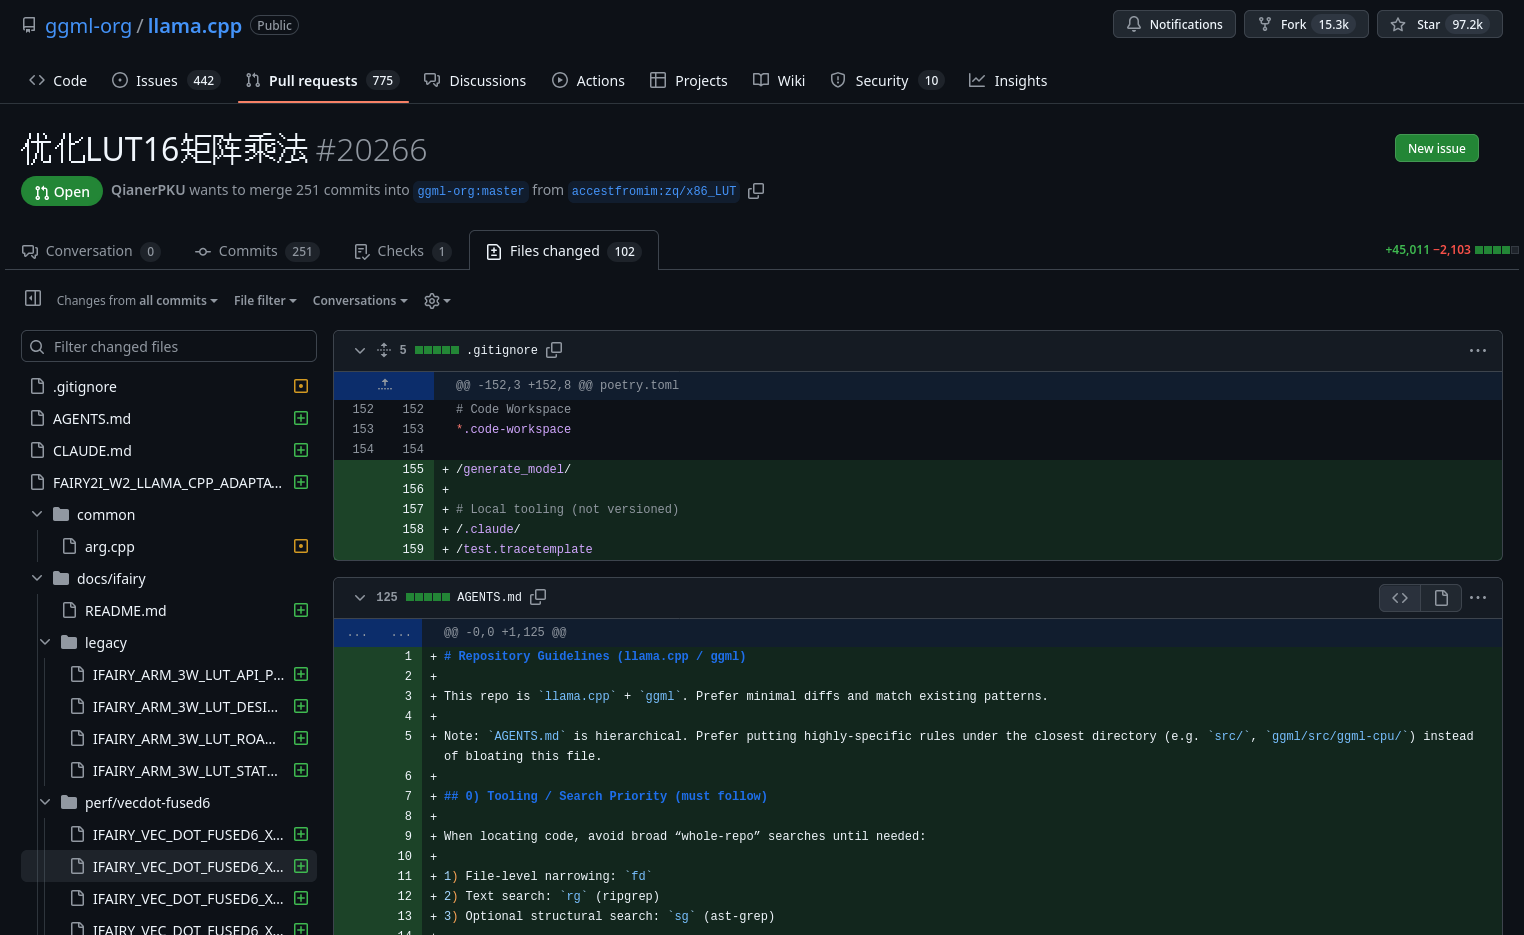This screenshot has height=935, width=1524.
Task: Open the Checks tab
Action: click(x=403, y=251)
